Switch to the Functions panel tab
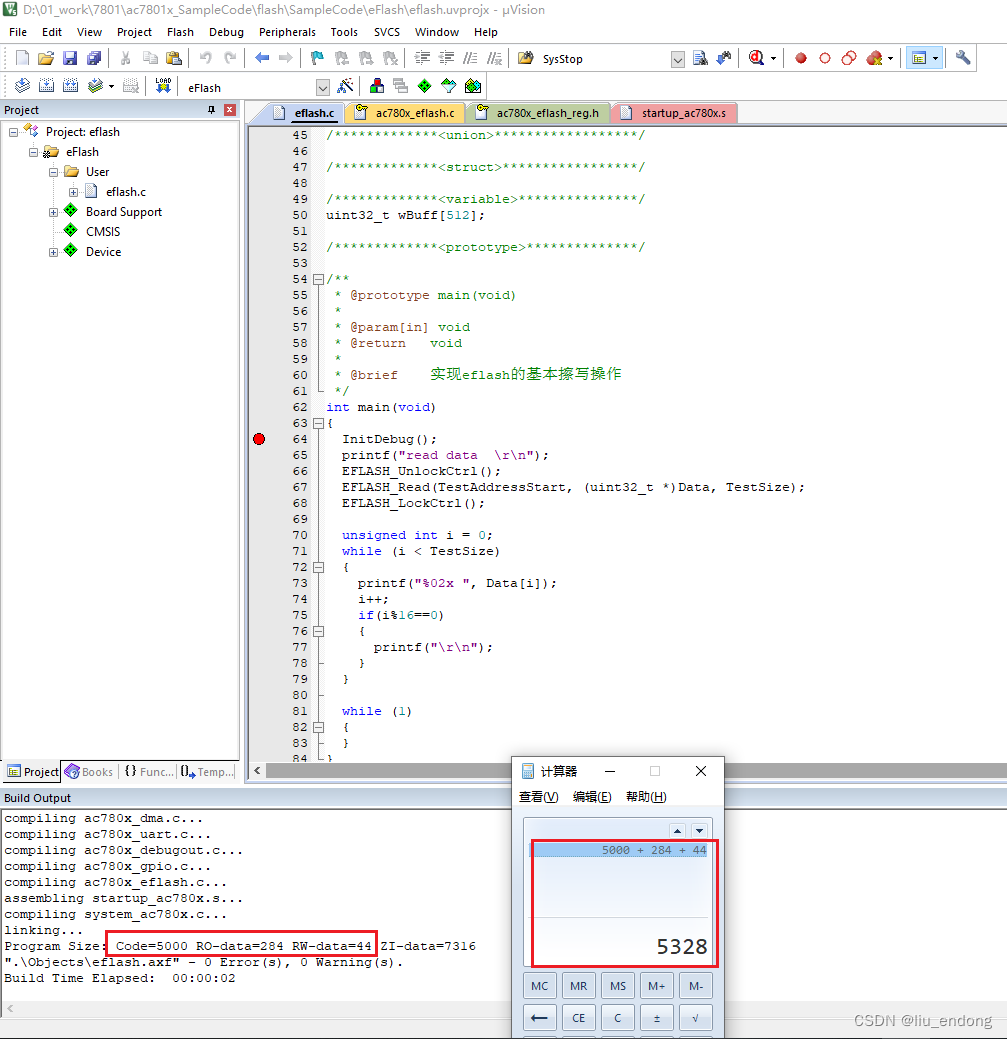 (149, 771)
